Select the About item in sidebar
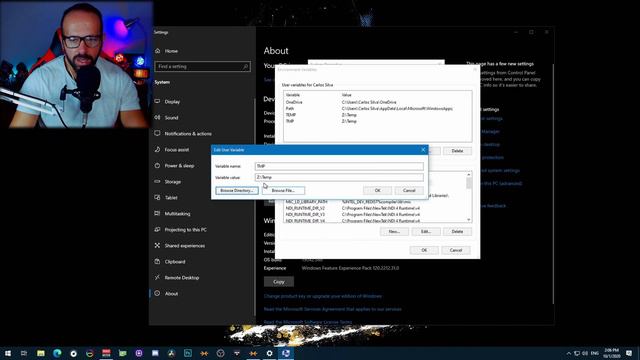Image resolution: width=640 pixels, height=360 pixels. tap(171, 293)
